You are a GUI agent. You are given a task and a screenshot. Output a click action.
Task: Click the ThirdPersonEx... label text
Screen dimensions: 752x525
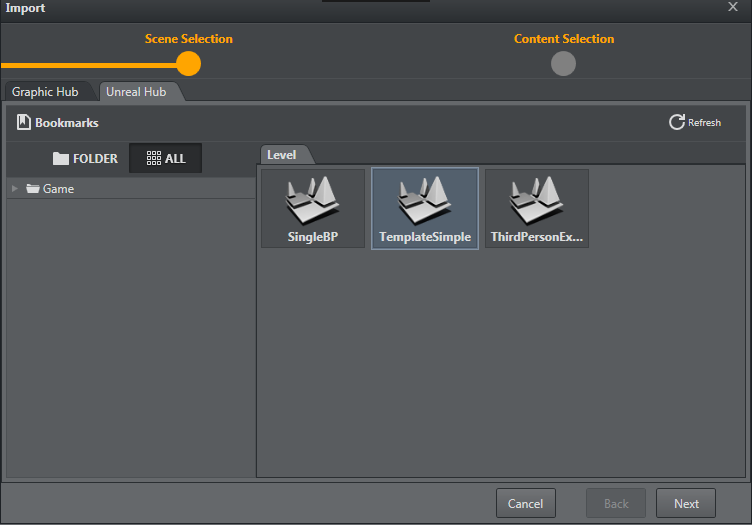pos(536,238)
